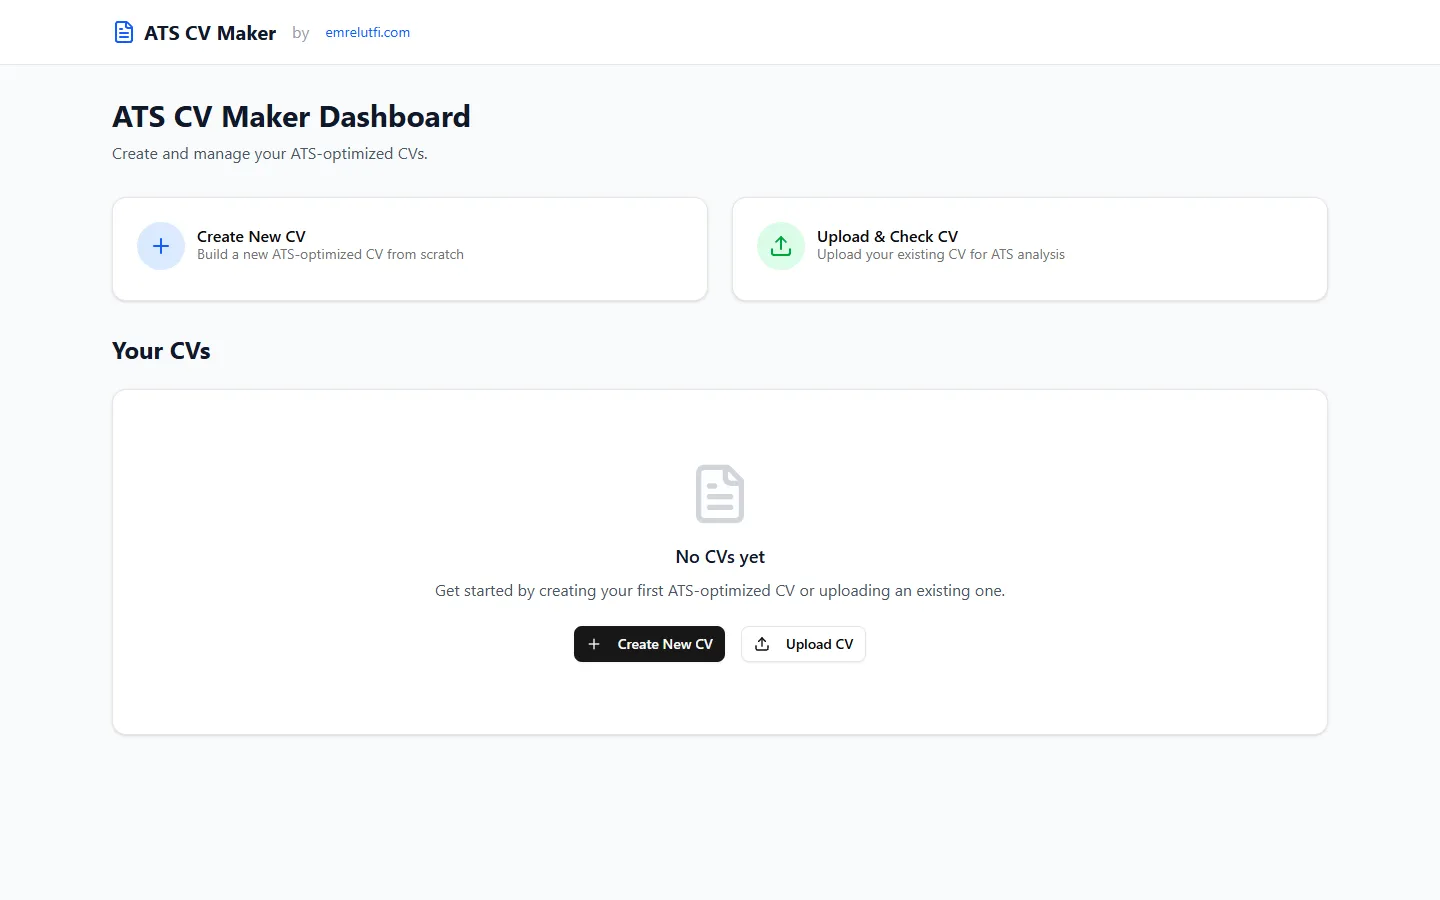
Task: Click the upload arrow icon in Upload CV button
Action: point(762,644)
